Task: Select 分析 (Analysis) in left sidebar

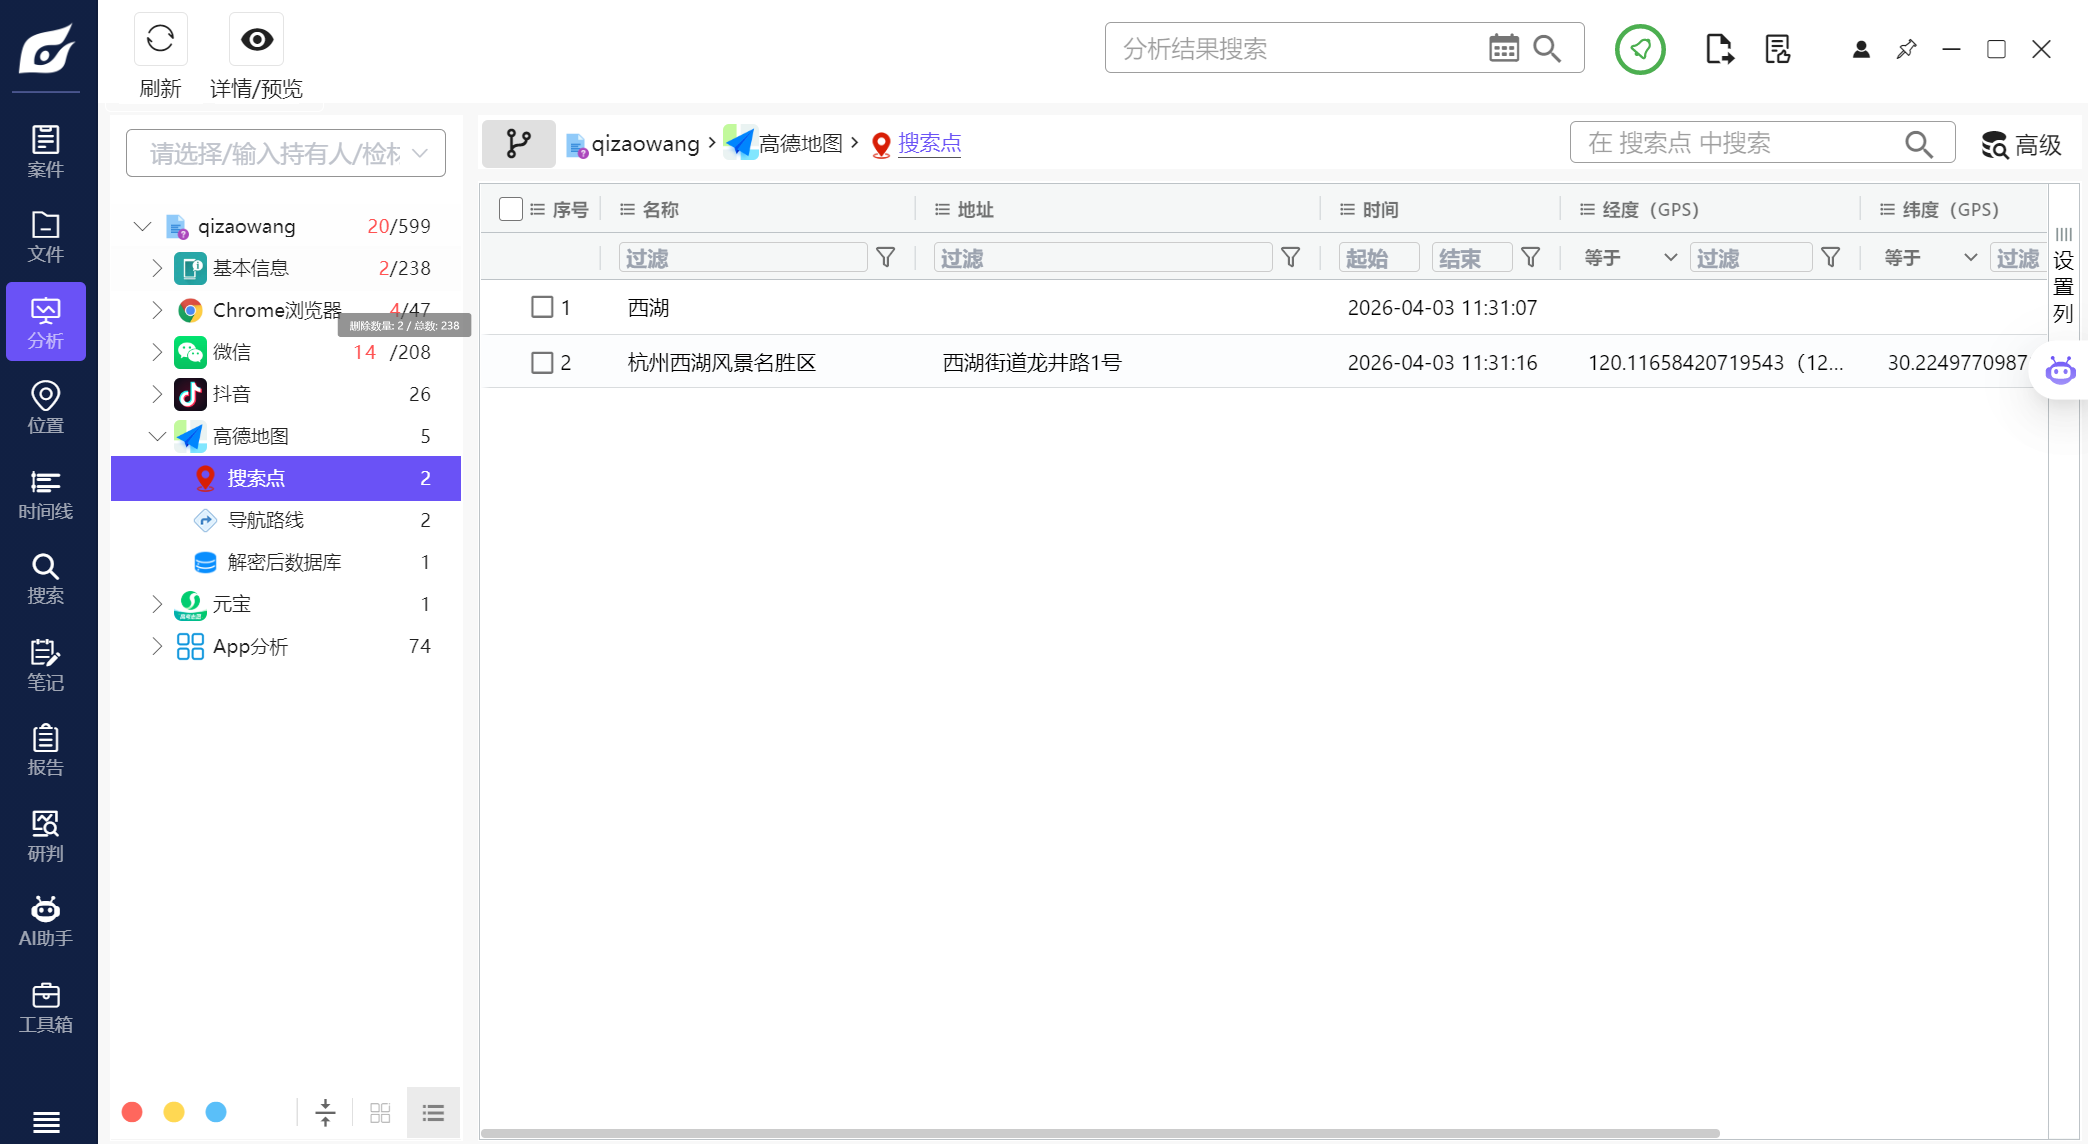Action: click(46, 322)
